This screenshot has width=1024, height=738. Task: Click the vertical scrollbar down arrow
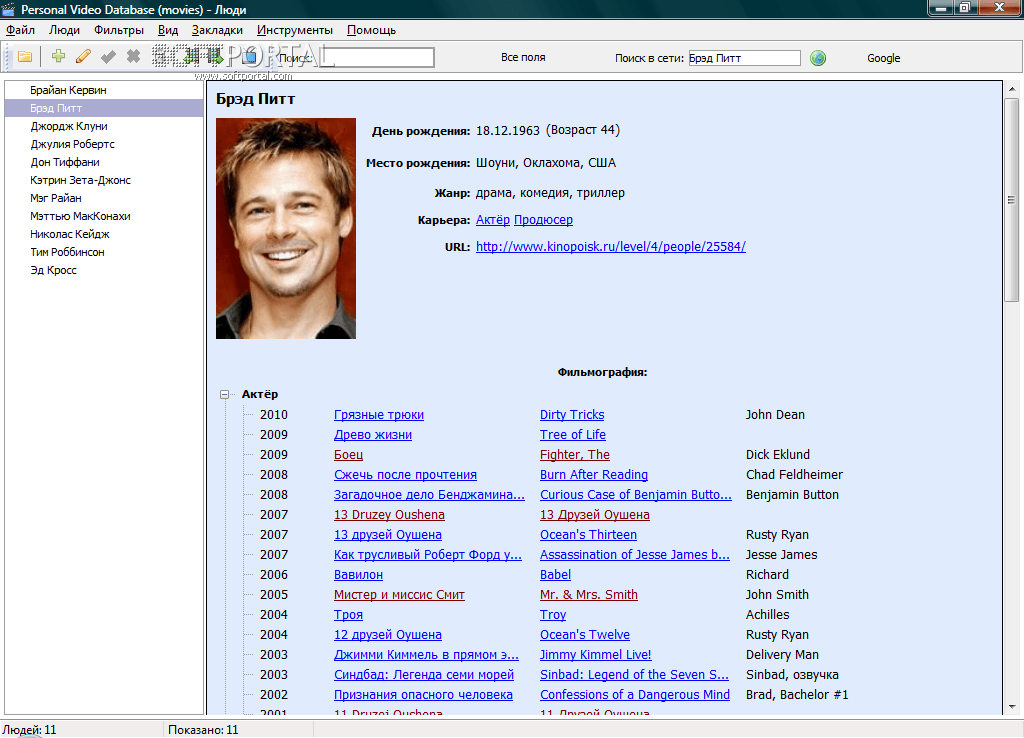click(1012, 707)
